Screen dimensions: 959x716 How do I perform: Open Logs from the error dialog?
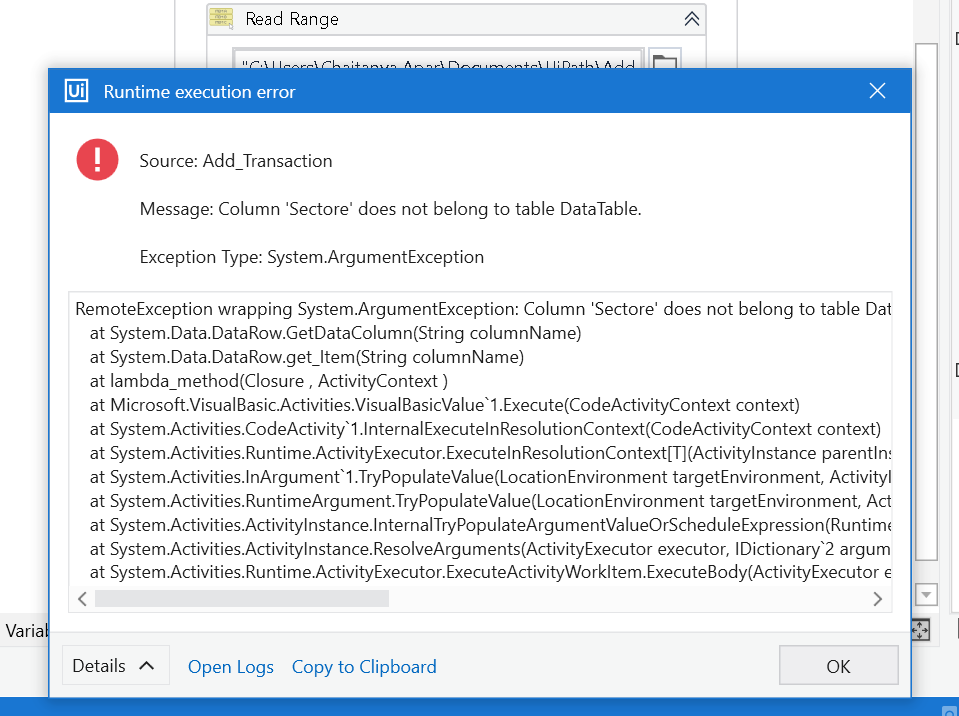tap(230, 667)
